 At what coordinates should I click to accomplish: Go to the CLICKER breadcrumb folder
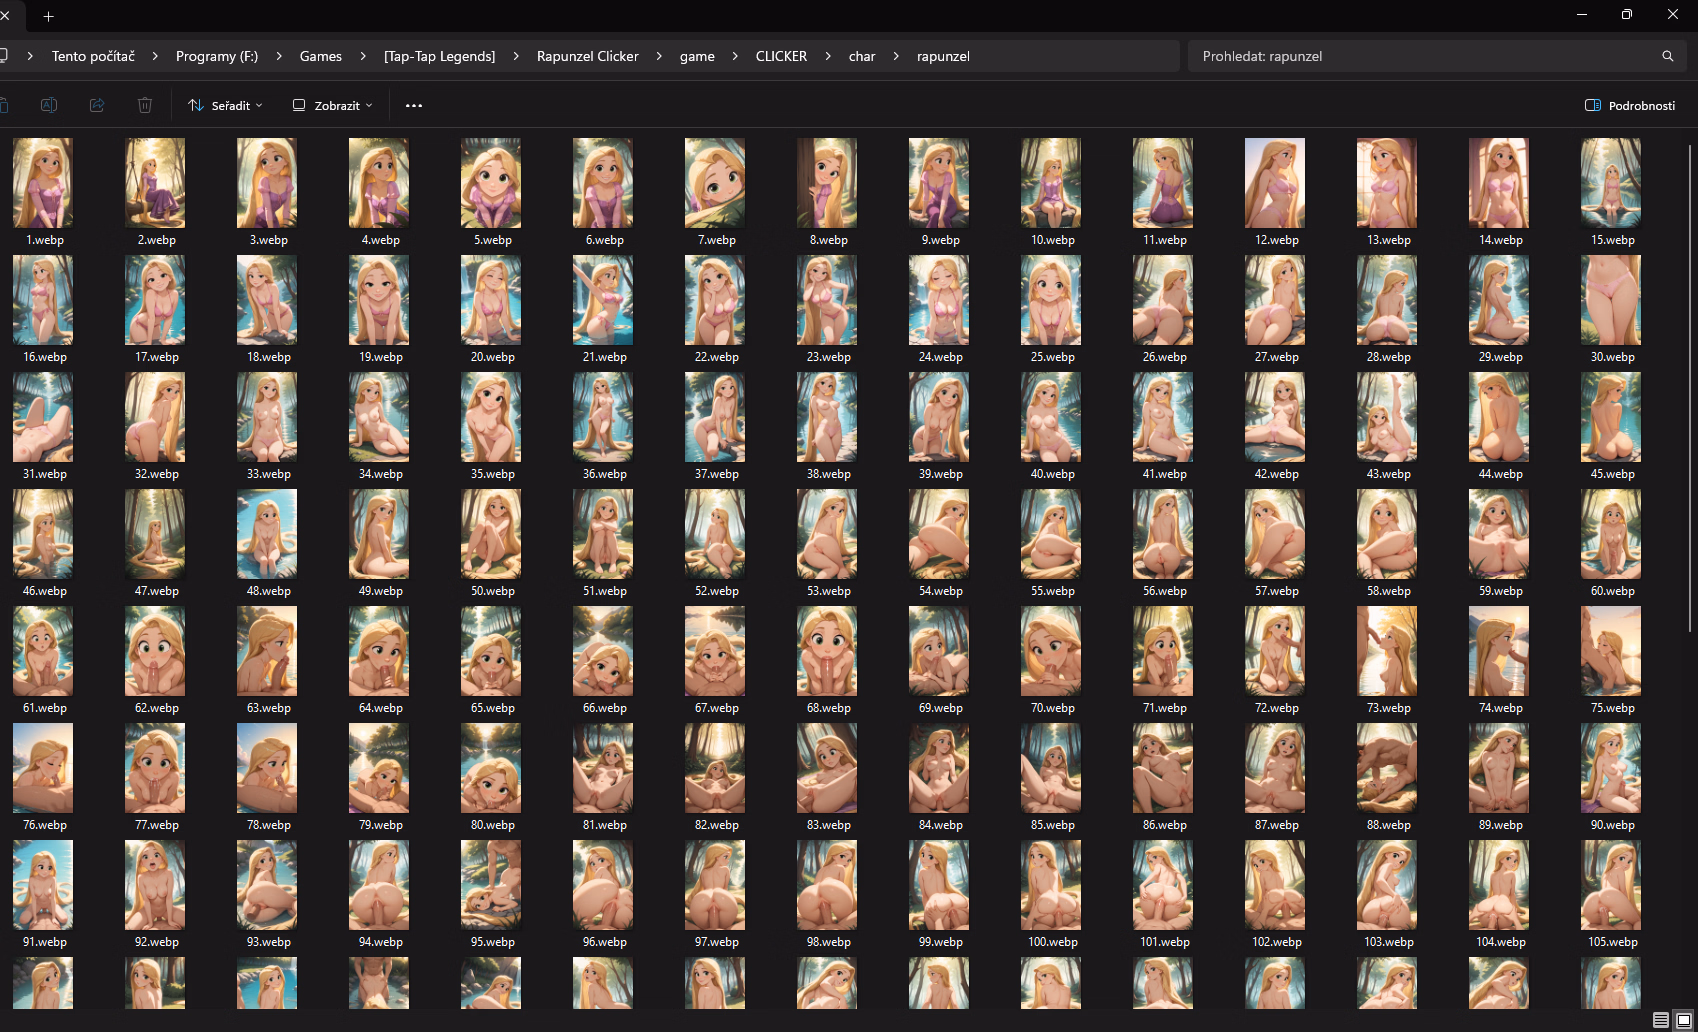[x=781, y=56]
